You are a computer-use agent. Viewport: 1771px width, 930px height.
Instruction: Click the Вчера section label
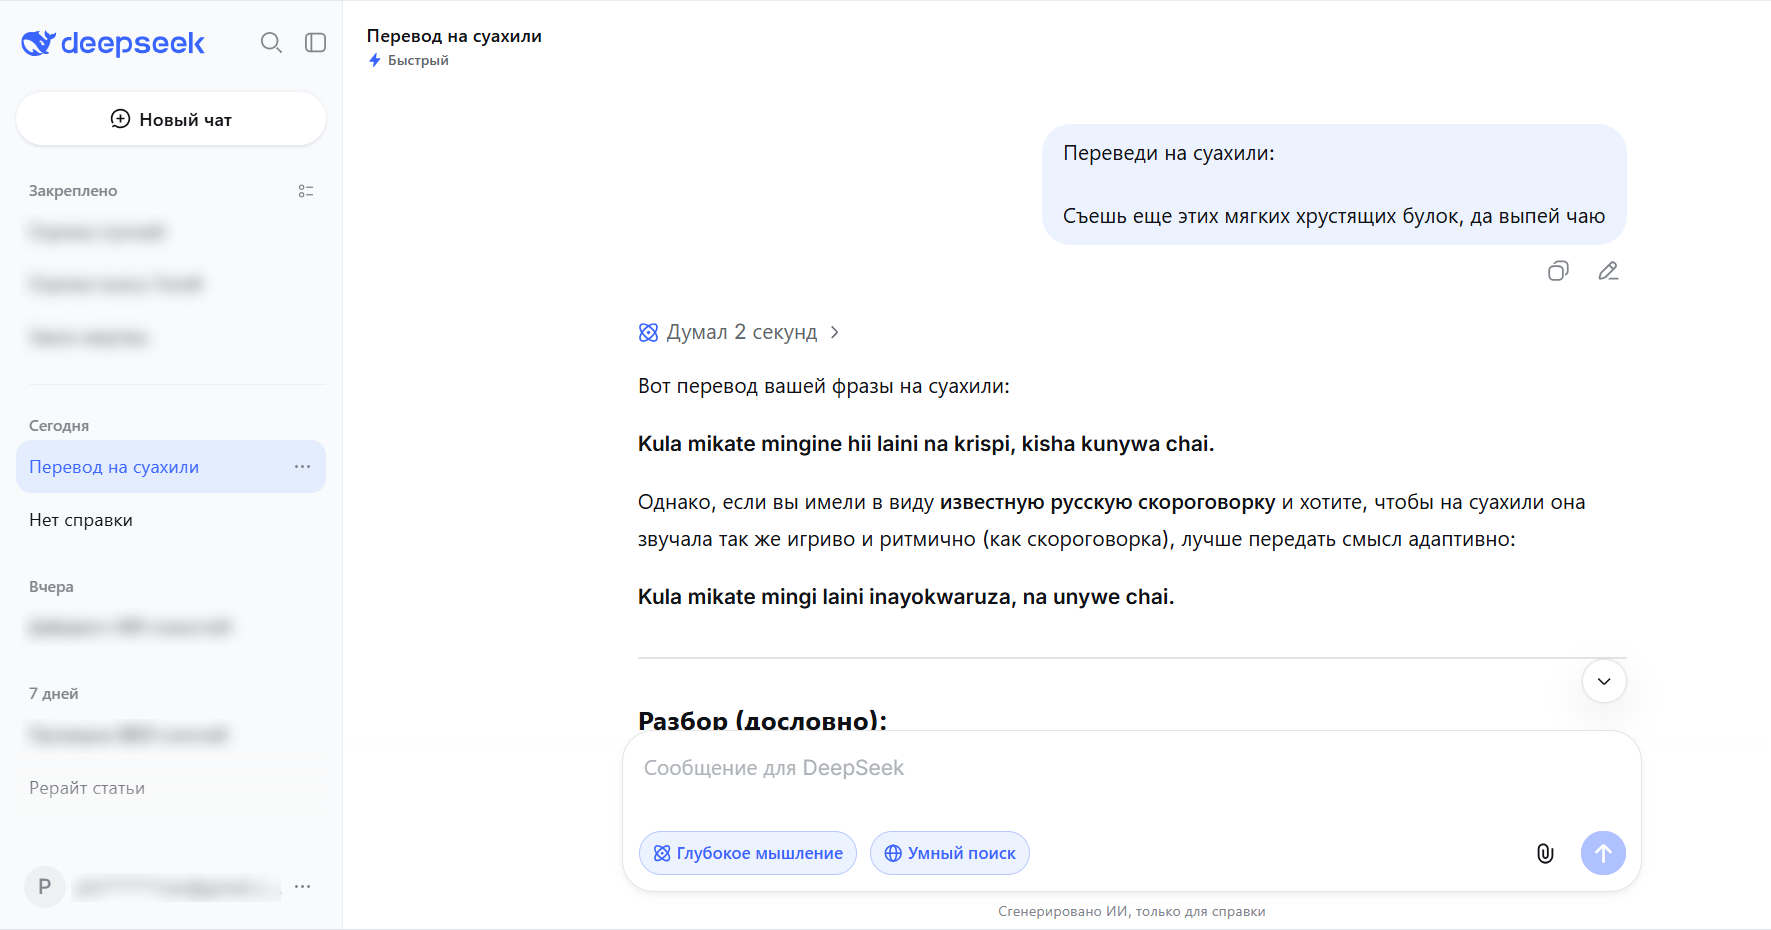click(51, 587)
